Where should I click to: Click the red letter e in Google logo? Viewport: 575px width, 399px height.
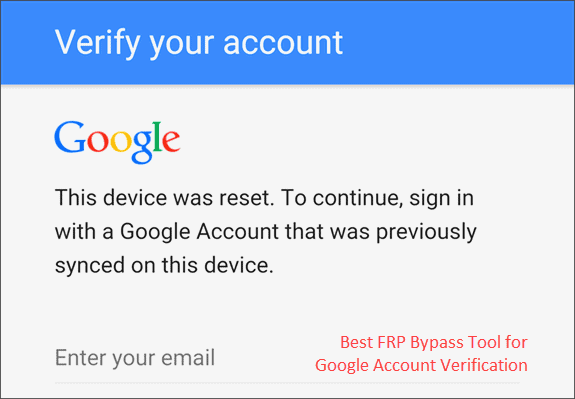[172, 142]
